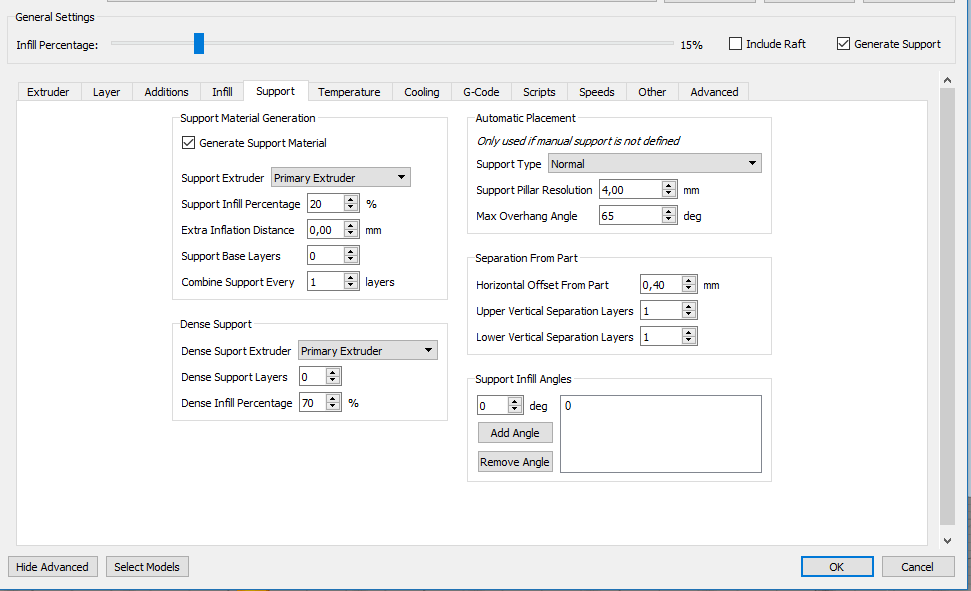
Task: Decrease Dense Infill Percentage spinner value
Action: click(x=333, y=407)
